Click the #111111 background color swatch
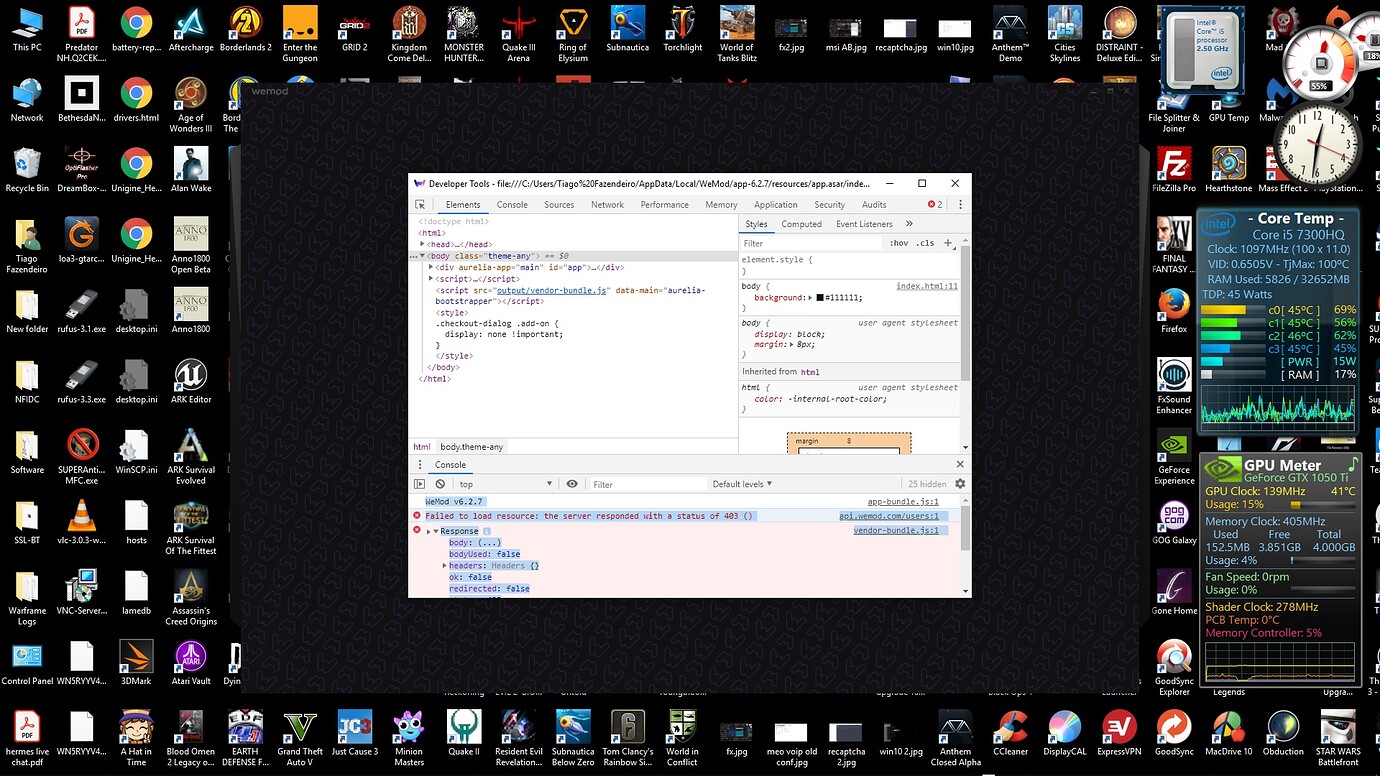 click(x=820, y=297)
